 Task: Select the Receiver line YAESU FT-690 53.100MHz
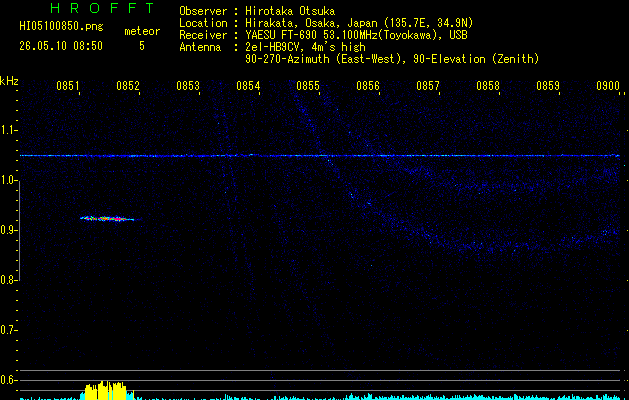point(323,35)
